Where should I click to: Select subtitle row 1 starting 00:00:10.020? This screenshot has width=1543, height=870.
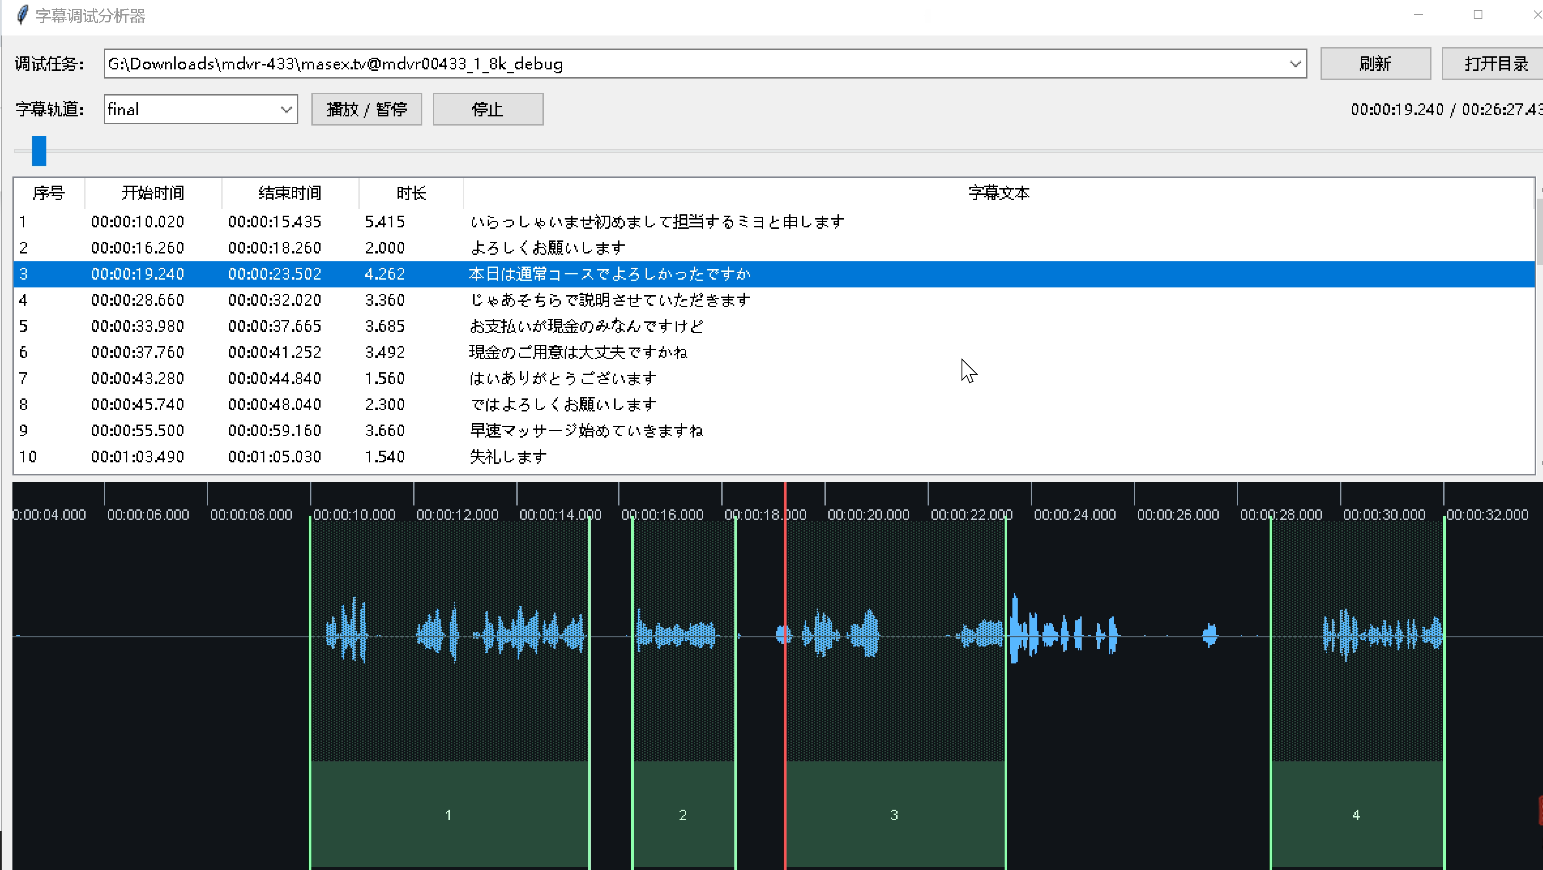click(x=774, y=222)
